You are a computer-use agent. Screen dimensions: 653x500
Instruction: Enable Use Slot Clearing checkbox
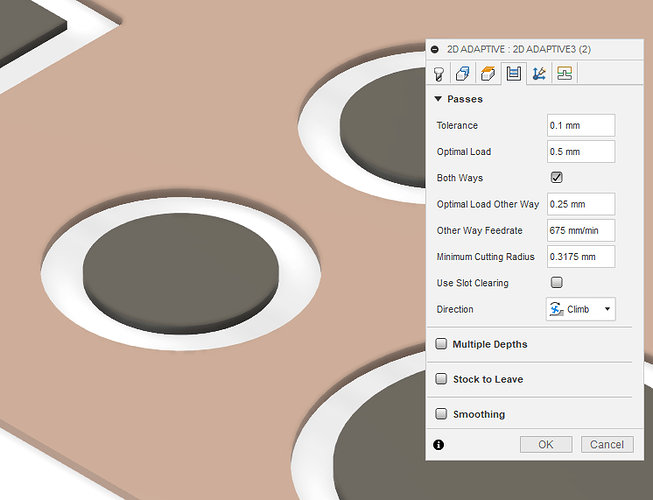pyautogui.click(x=557, y=283)
